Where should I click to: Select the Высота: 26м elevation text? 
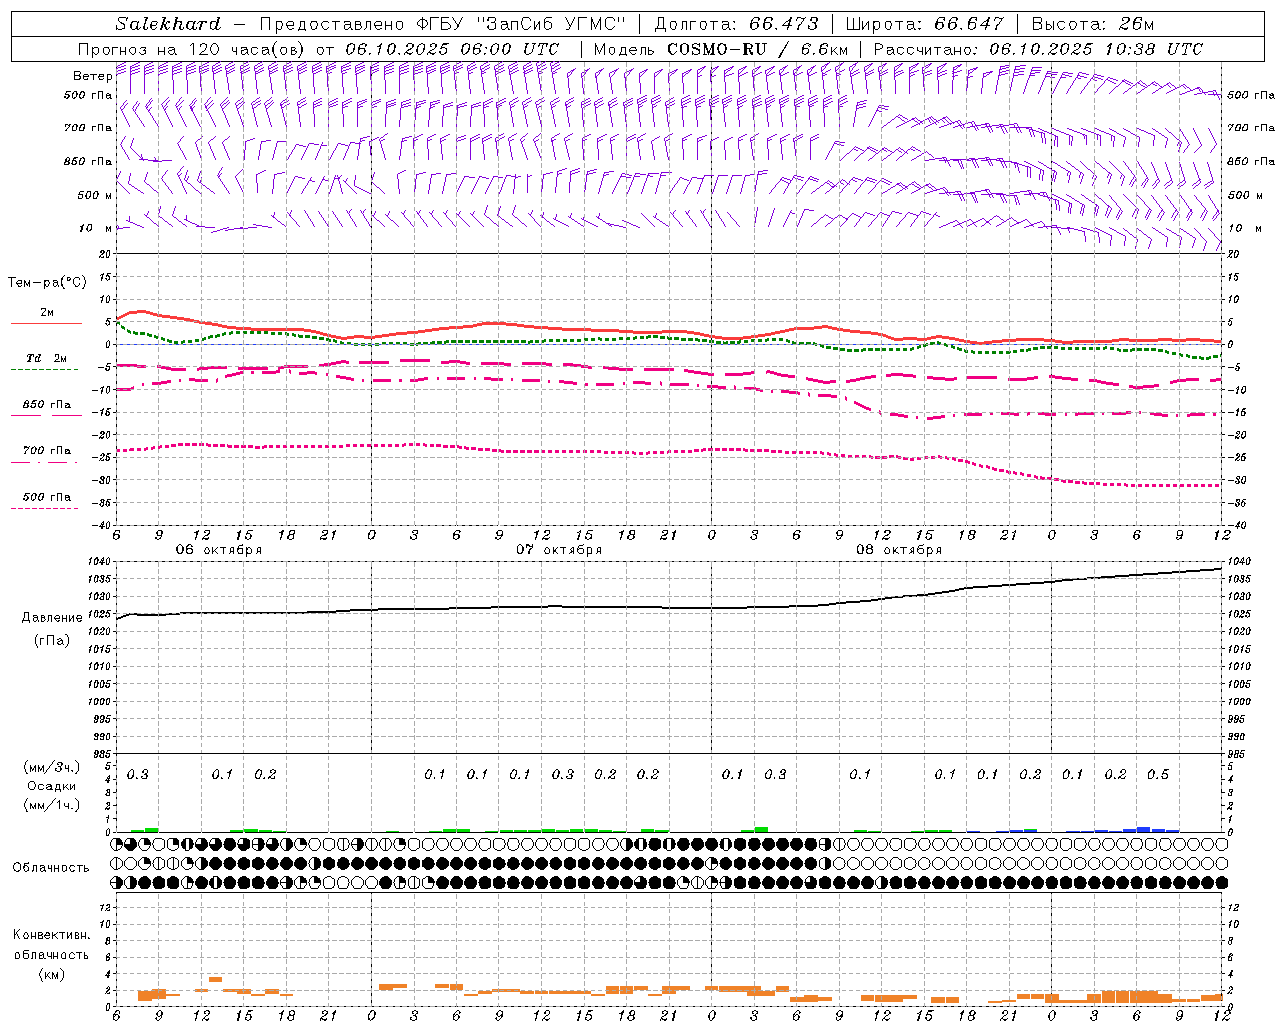[x=1093, y=24]
